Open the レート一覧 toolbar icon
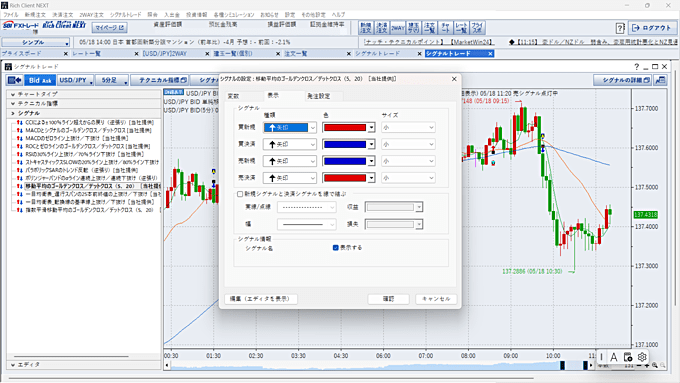 pyautogui.click(x=461, y=28)
